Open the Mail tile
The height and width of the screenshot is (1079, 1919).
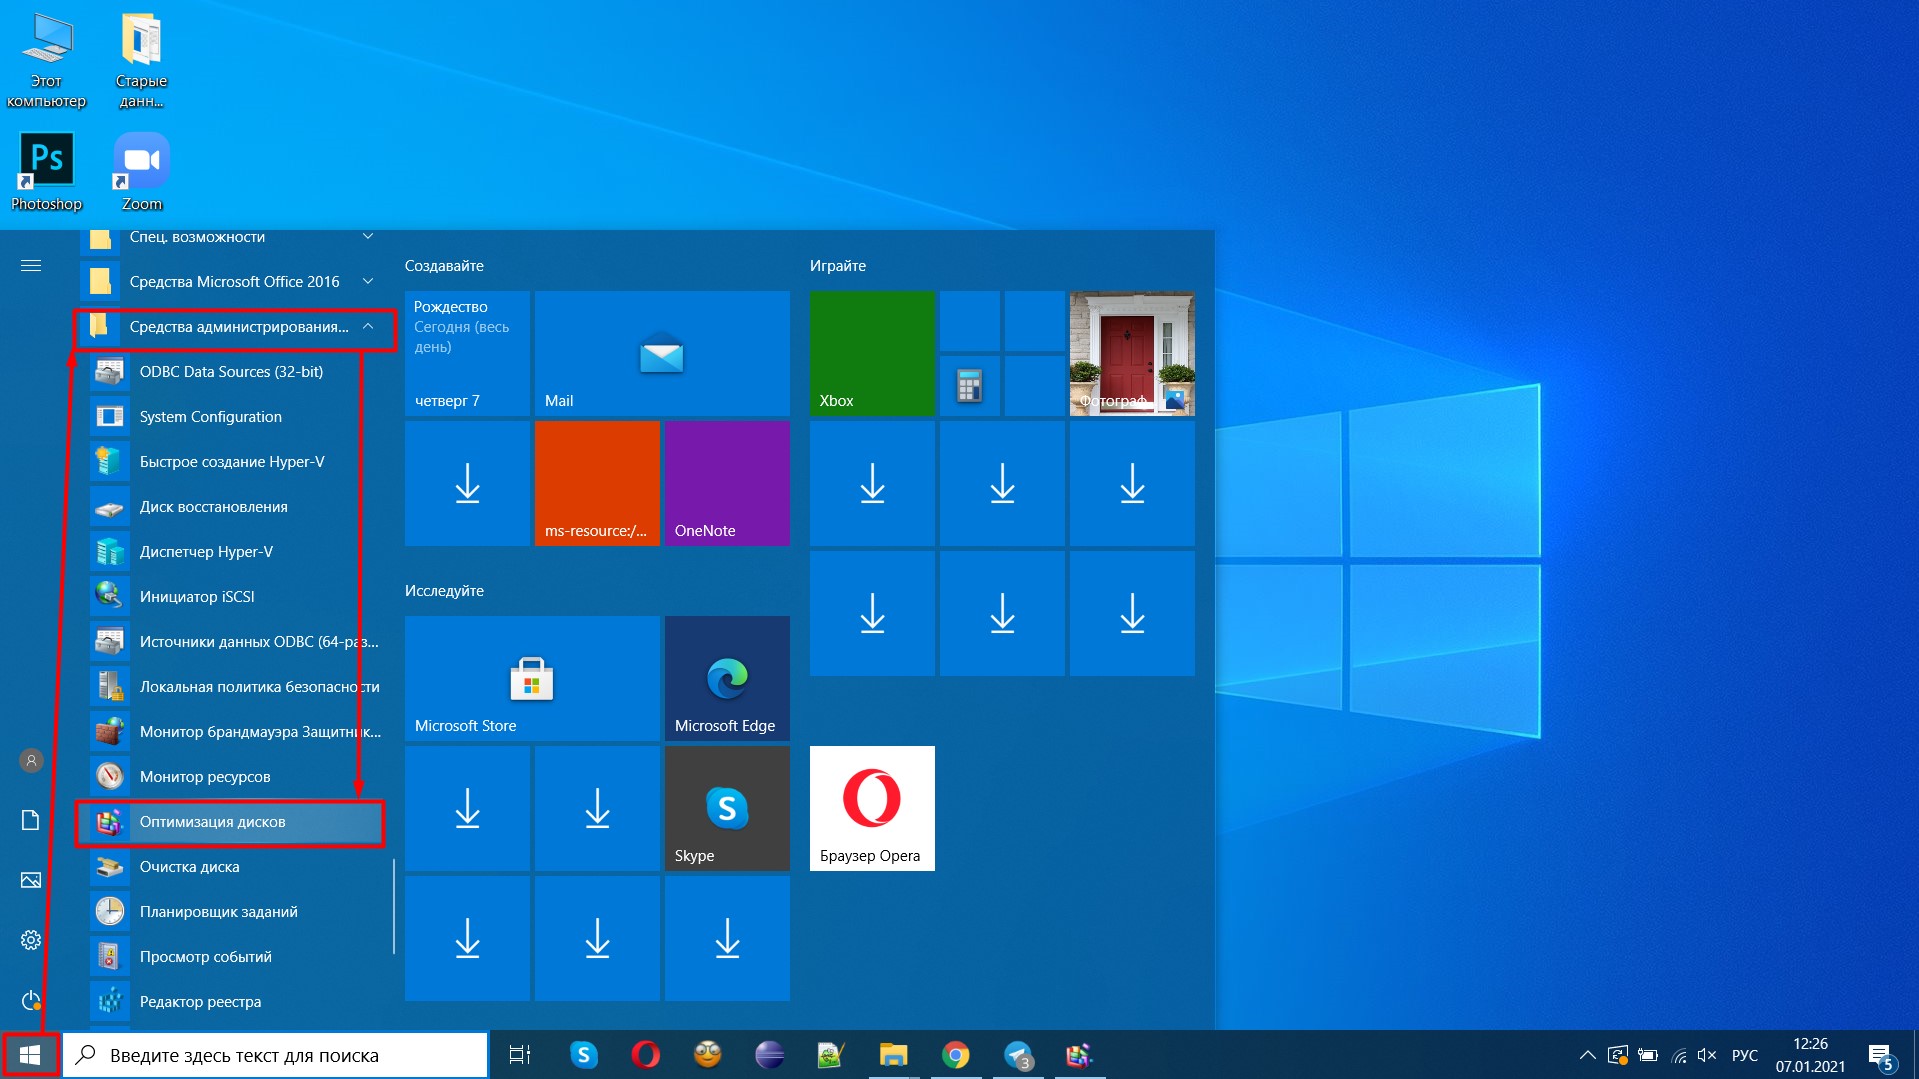[x=661, y=353]
